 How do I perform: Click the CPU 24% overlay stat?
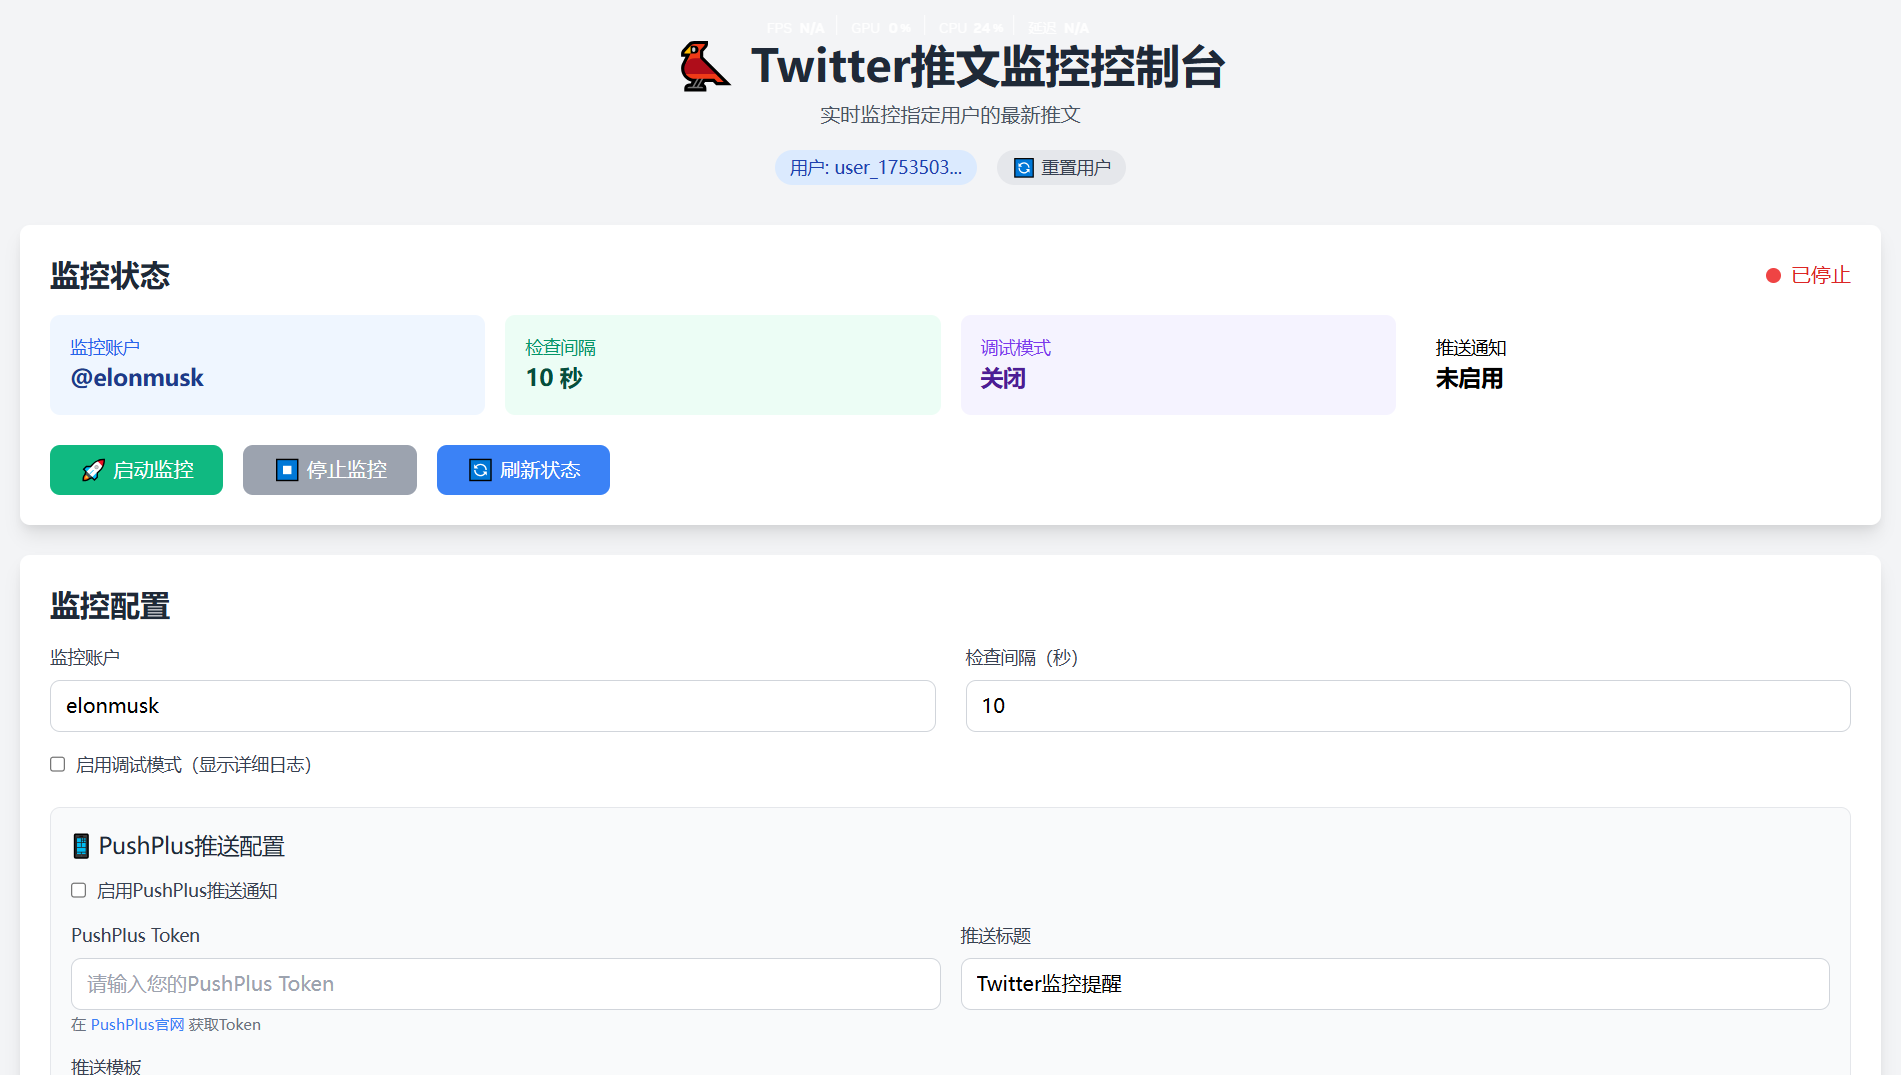(971, 28)
